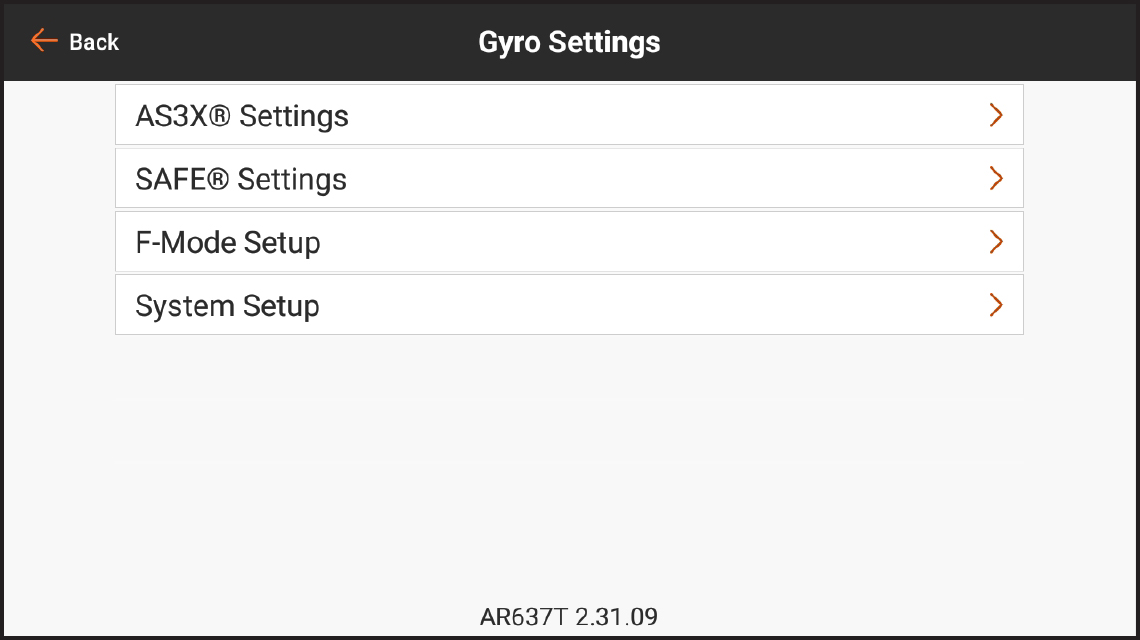
Task: Tap the Back label in the header
Action: coord(93,42)
